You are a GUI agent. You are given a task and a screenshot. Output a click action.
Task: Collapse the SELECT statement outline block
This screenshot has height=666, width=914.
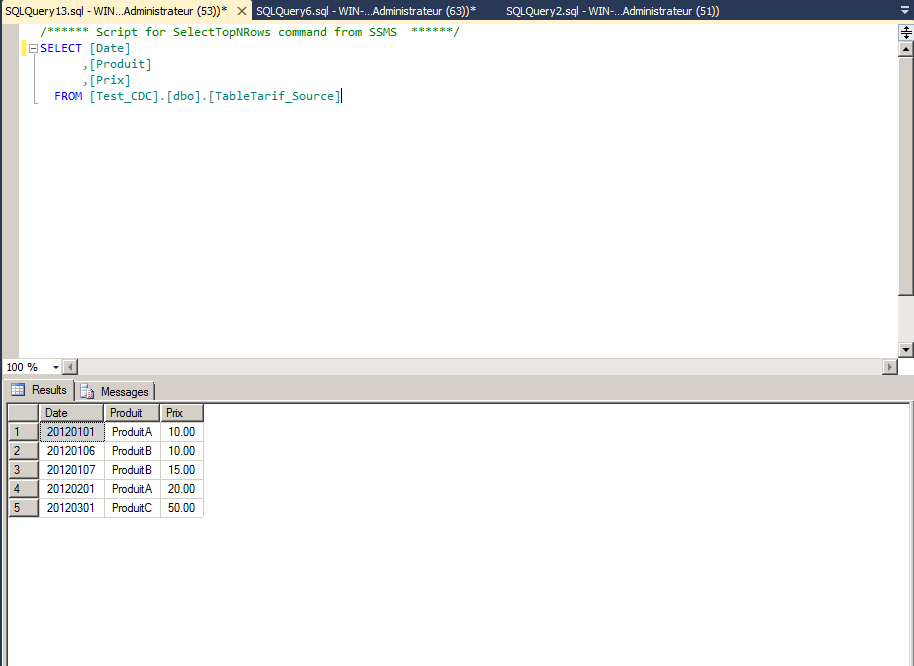click(33, 48)
